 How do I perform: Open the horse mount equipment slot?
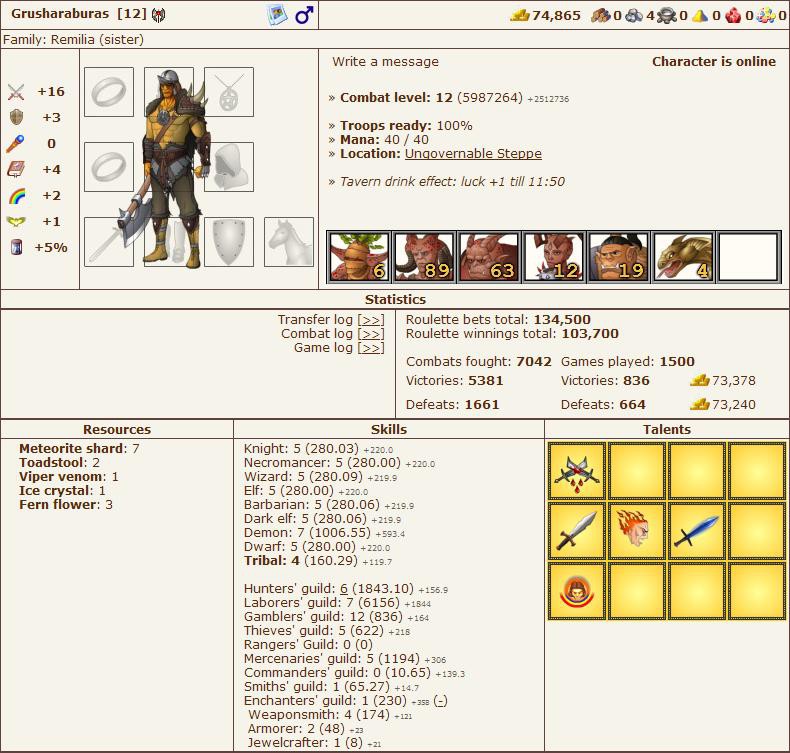(289, 242)
